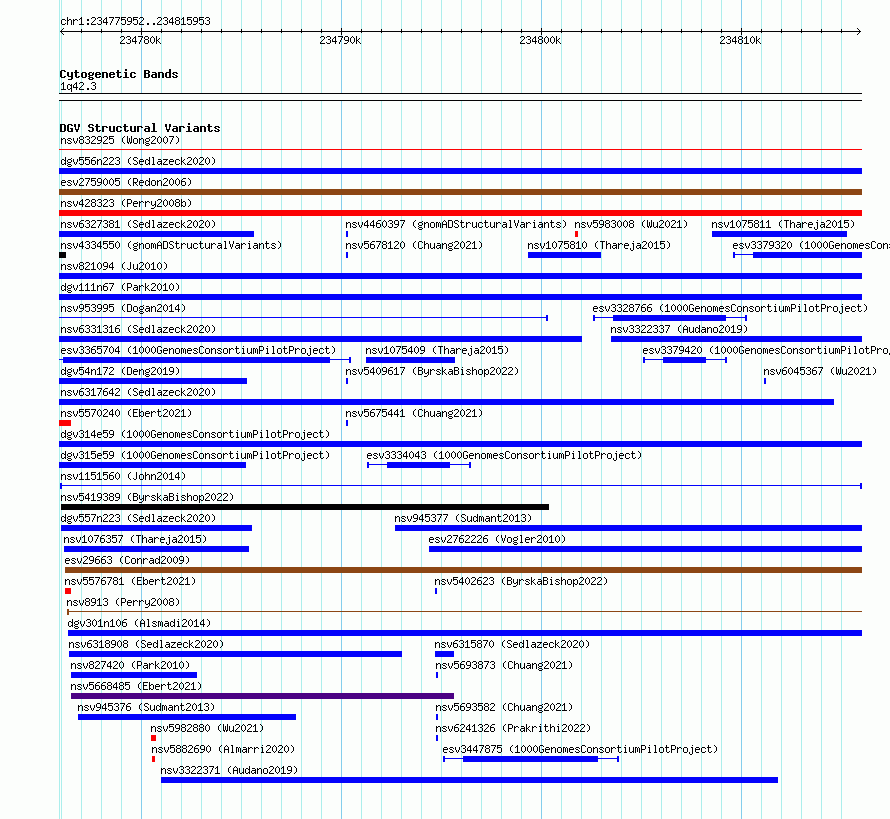Viewport: 890px width, 819px height.
Task: Click dgv301n106 (Alsmadi2014) label
Action: tap(139, 623)
